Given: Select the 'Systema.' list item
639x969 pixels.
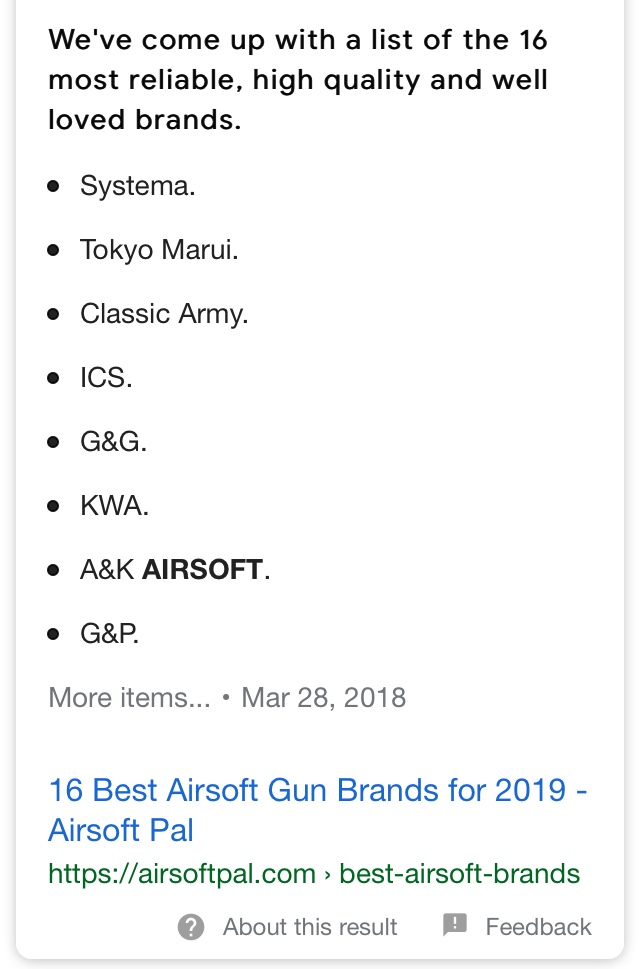Looking at the screenshot, I should click(137, 186).
